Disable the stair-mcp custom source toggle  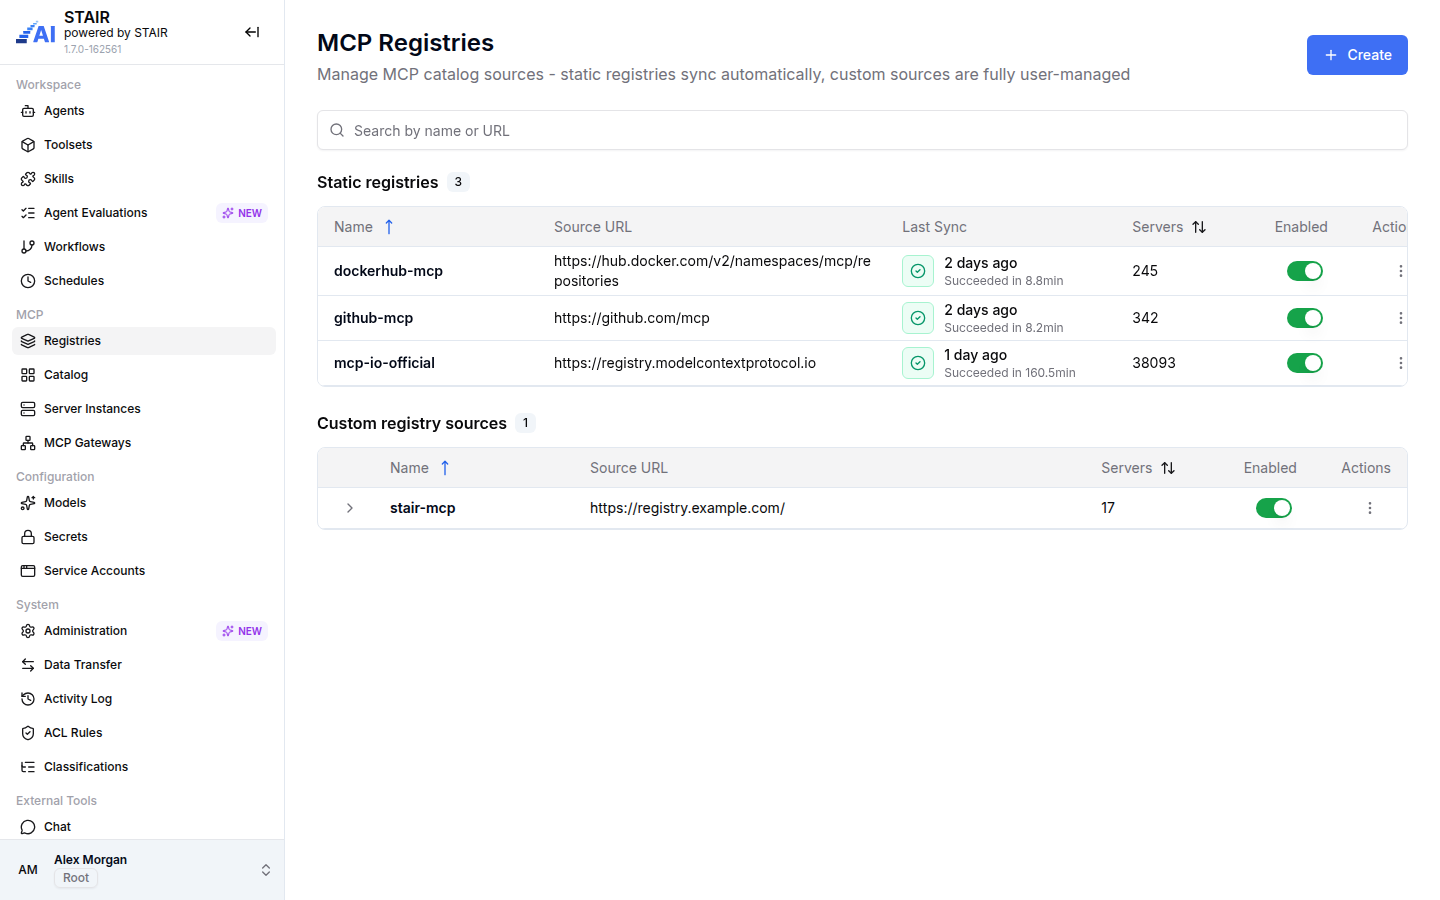(1273, 508)
